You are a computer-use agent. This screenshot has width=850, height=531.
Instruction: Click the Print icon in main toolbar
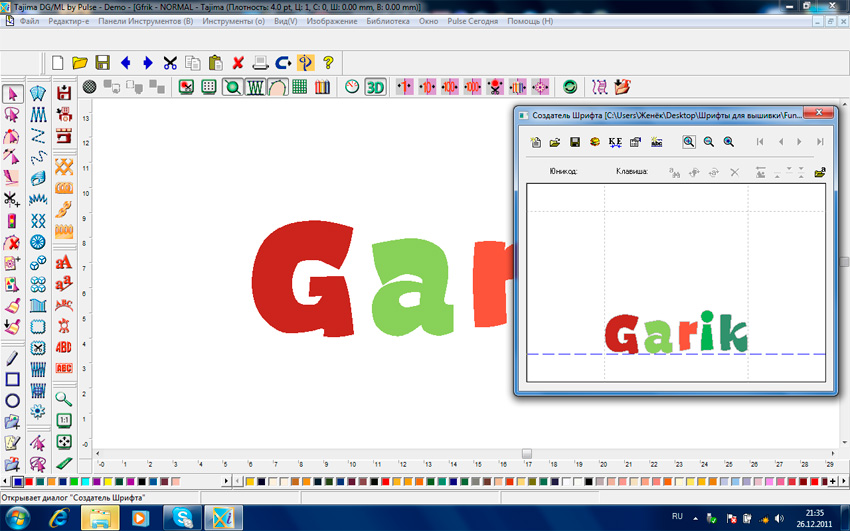click(x=260, y=62)
